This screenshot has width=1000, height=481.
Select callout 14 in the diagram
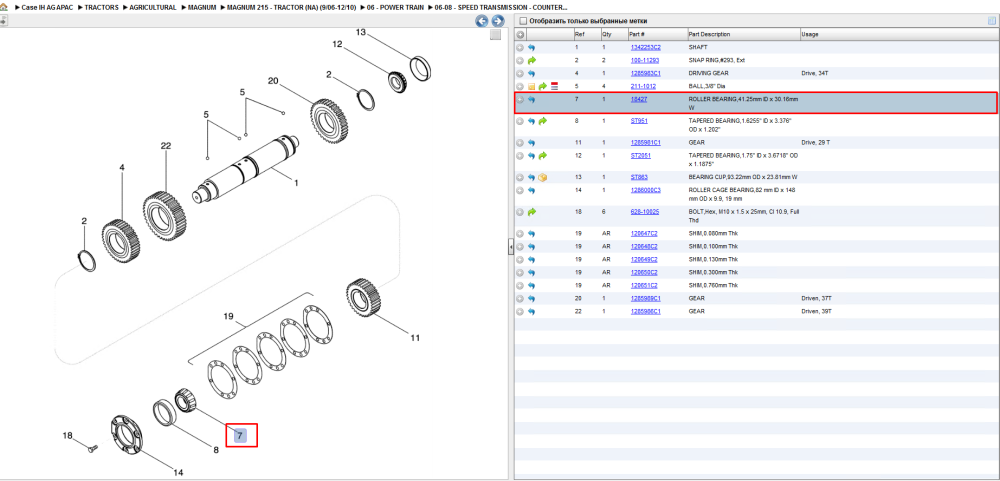179,473
